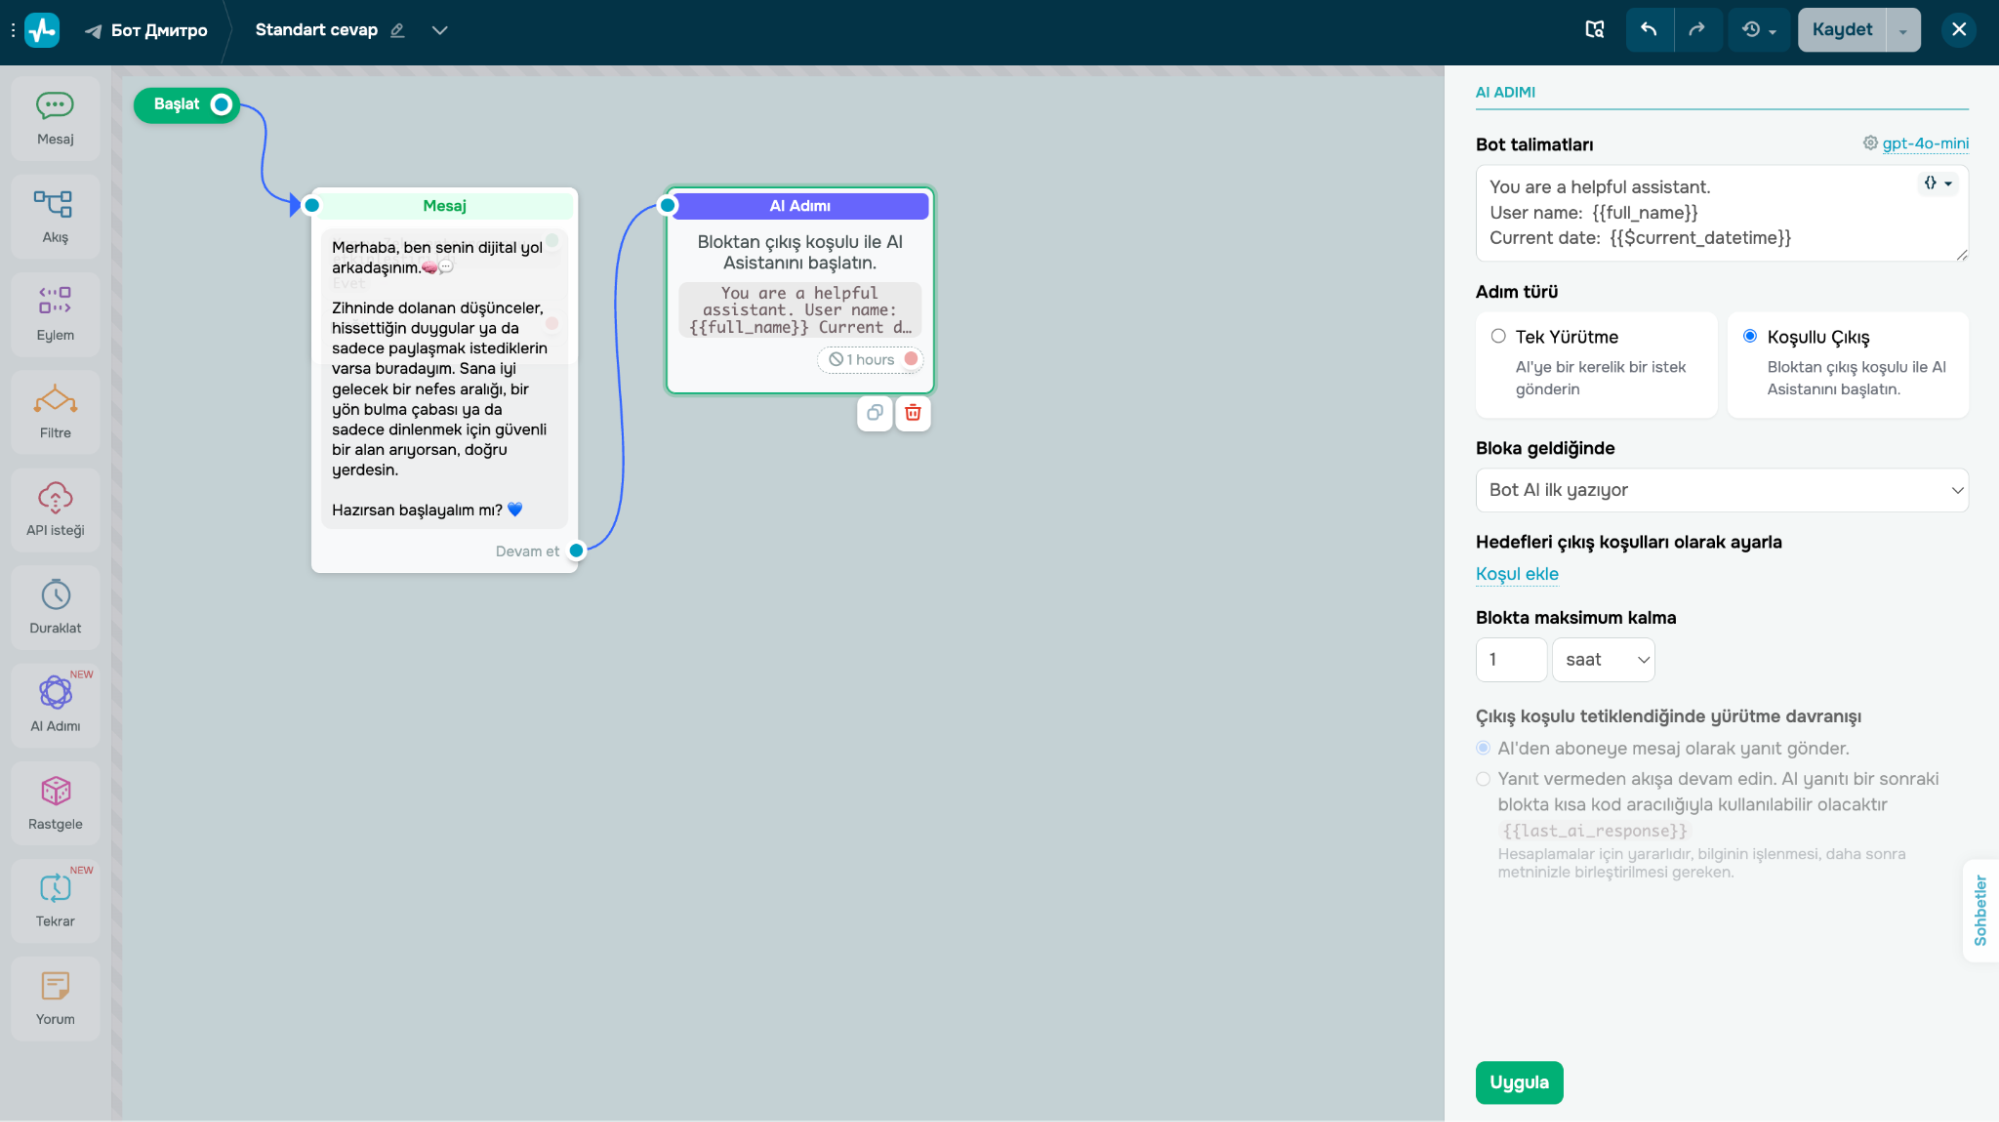Image resolution: width=1999 pixels, height=1122 pixels.
Task: Click the undo arrow in top bar
Action: coord(1648,30)
